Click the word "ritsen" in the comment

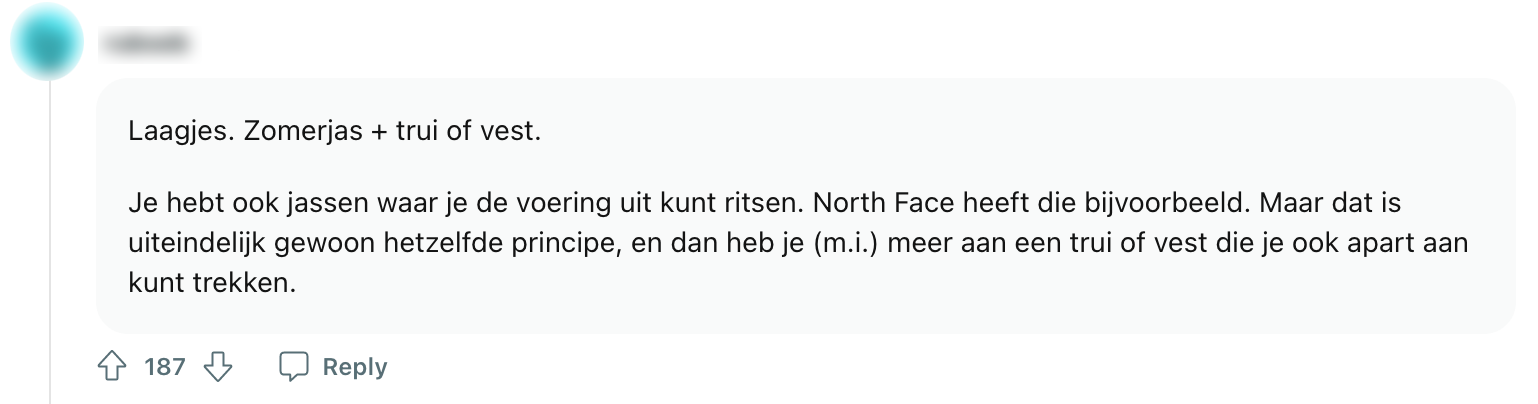click(x=767, y=203)
